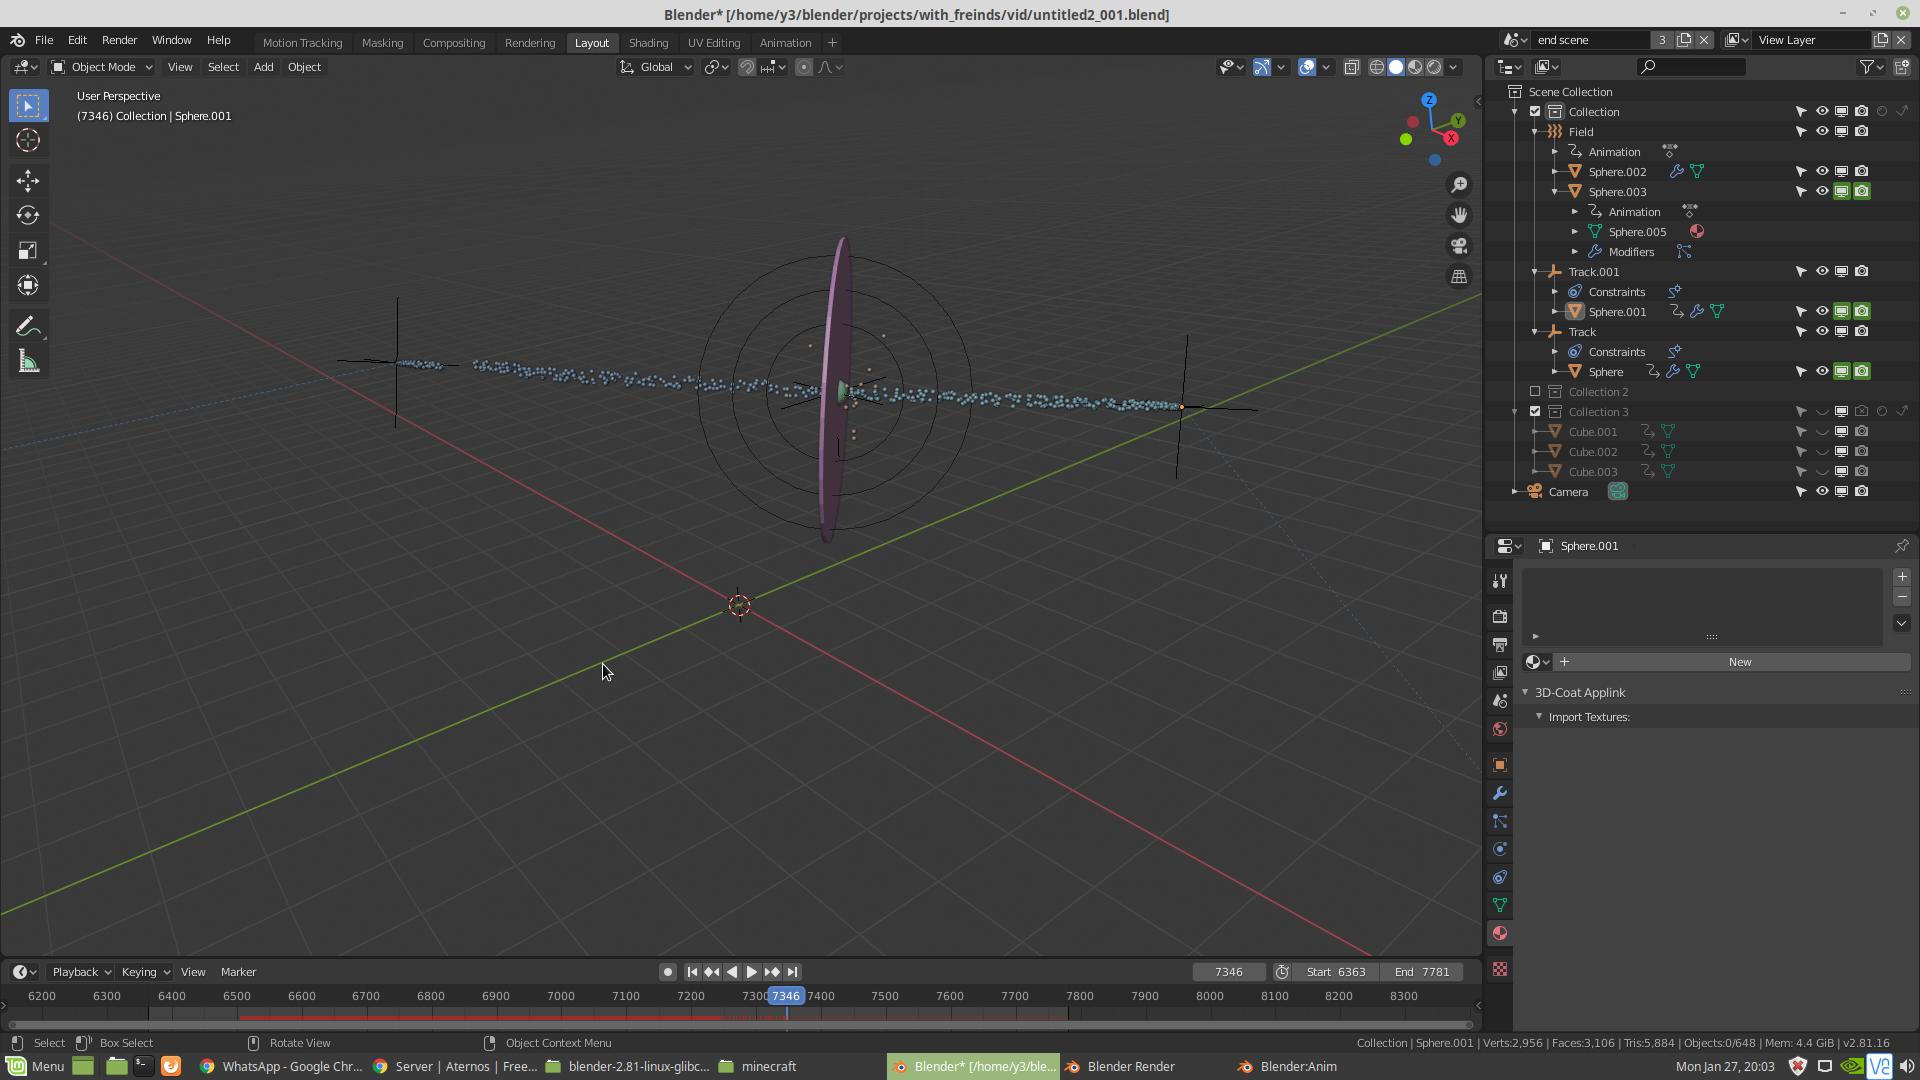Open the outliner filter dropdown
The width and height of the screenshot is (1920, 1080).
pyautogui.click(x=1871, y=67)
